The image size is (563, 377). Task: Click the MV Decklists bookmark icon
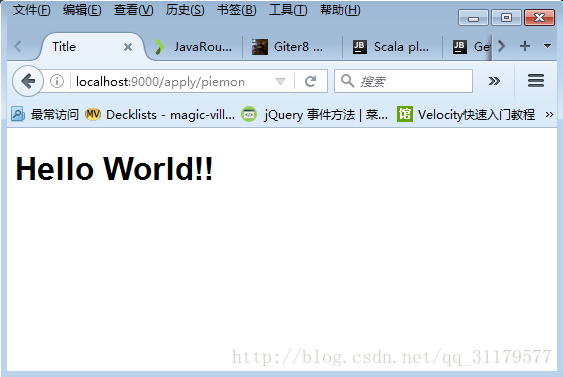pos(93,115)
